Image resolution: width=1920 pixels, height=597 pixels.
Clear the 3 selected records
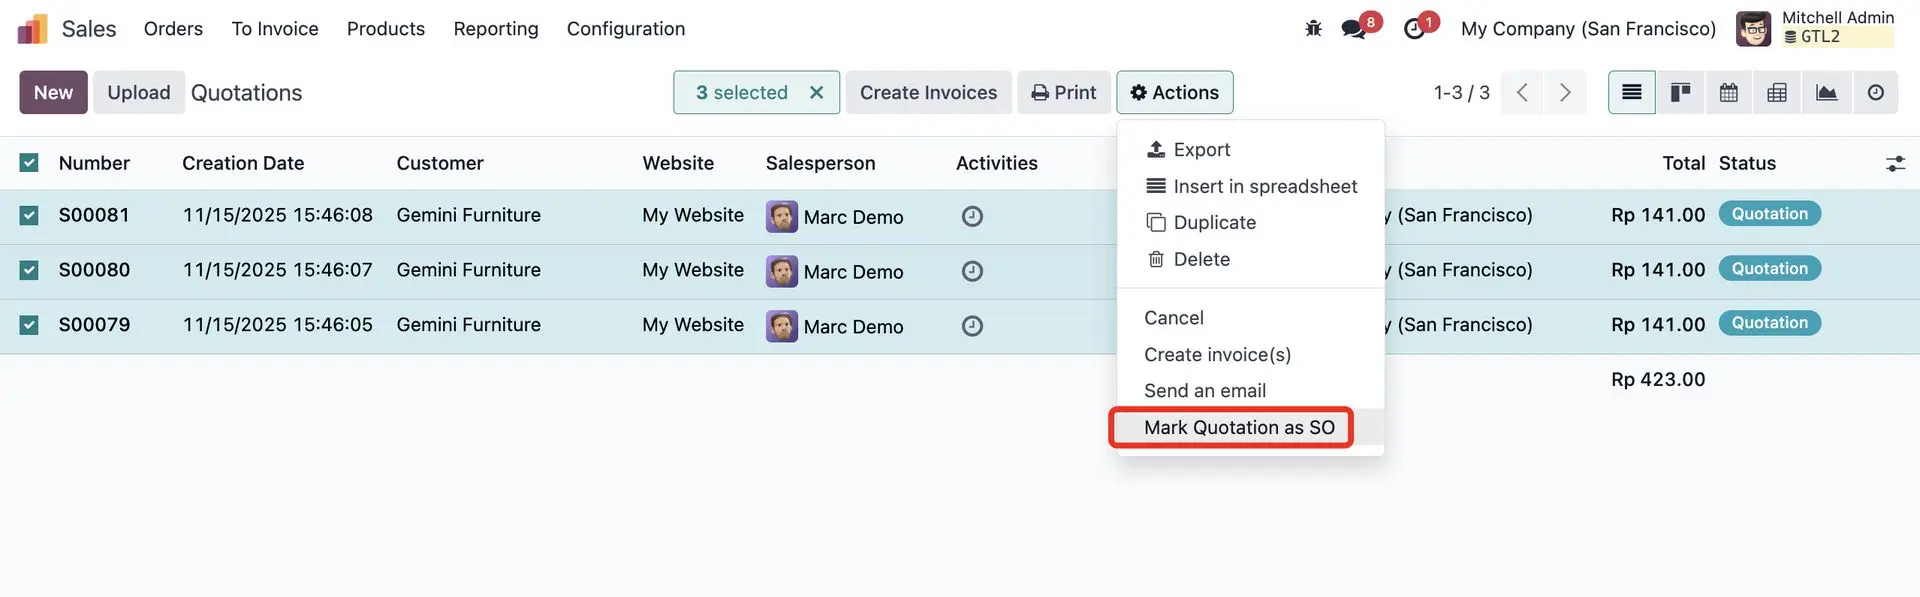[x=816, y=93]
